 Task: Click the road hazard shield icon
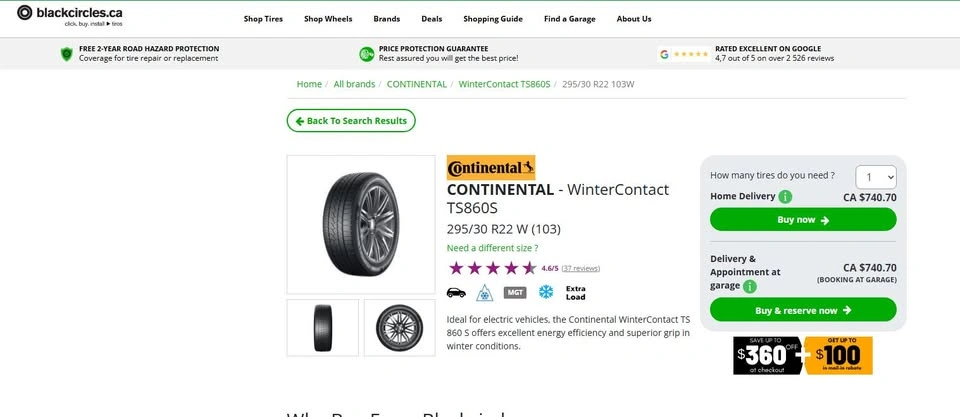[x=67, y=54]
